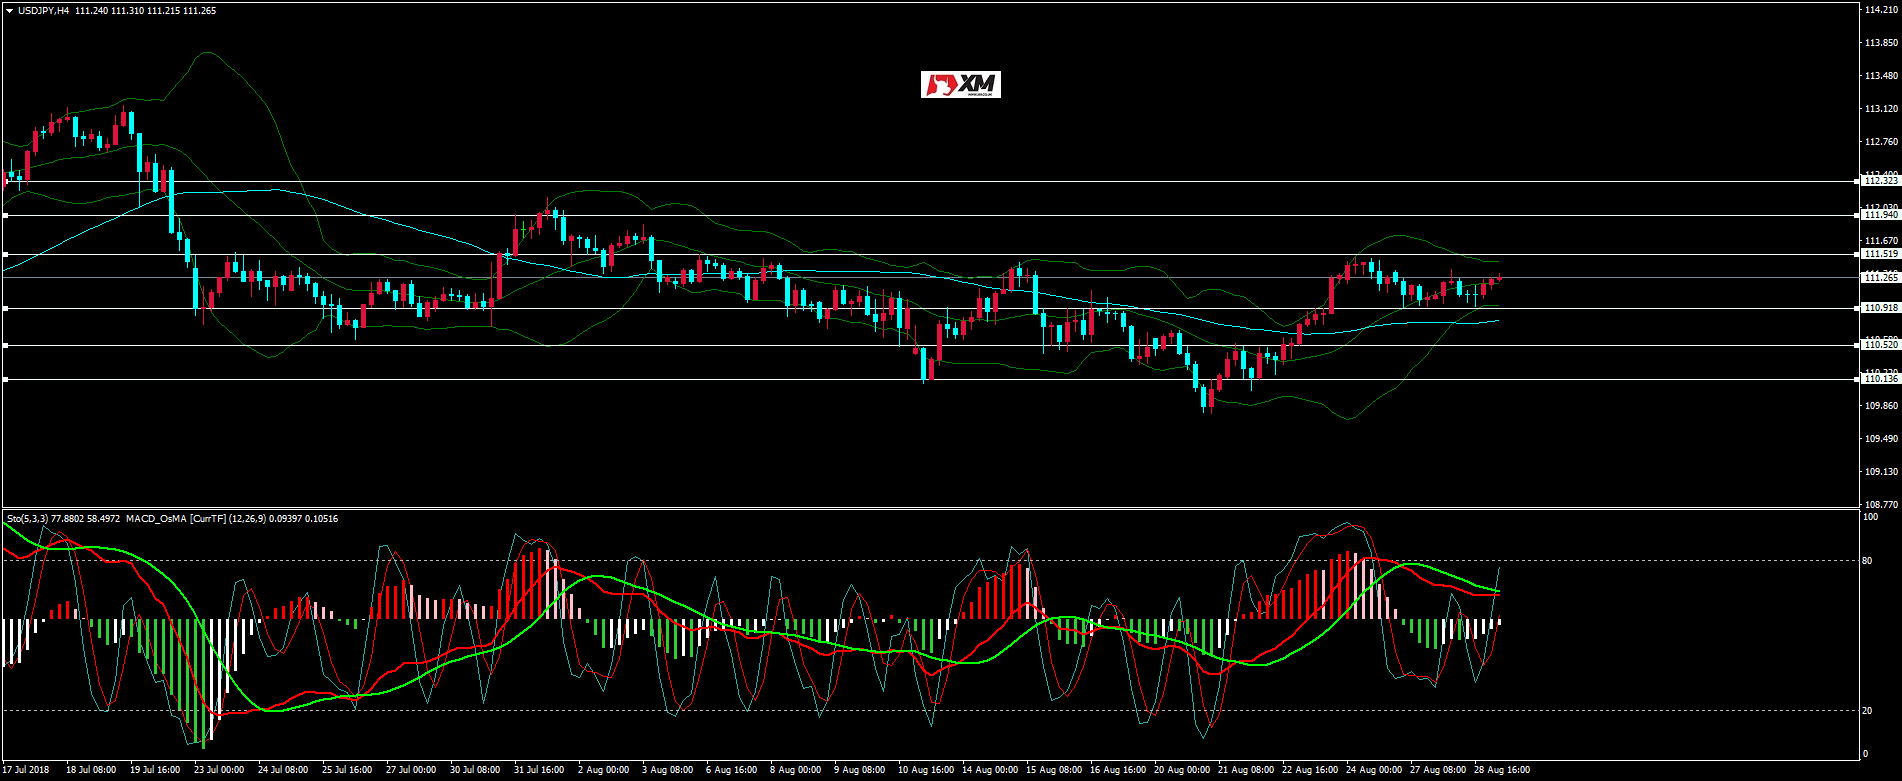Click the 113.480 price axis label

click(1882, 76)
